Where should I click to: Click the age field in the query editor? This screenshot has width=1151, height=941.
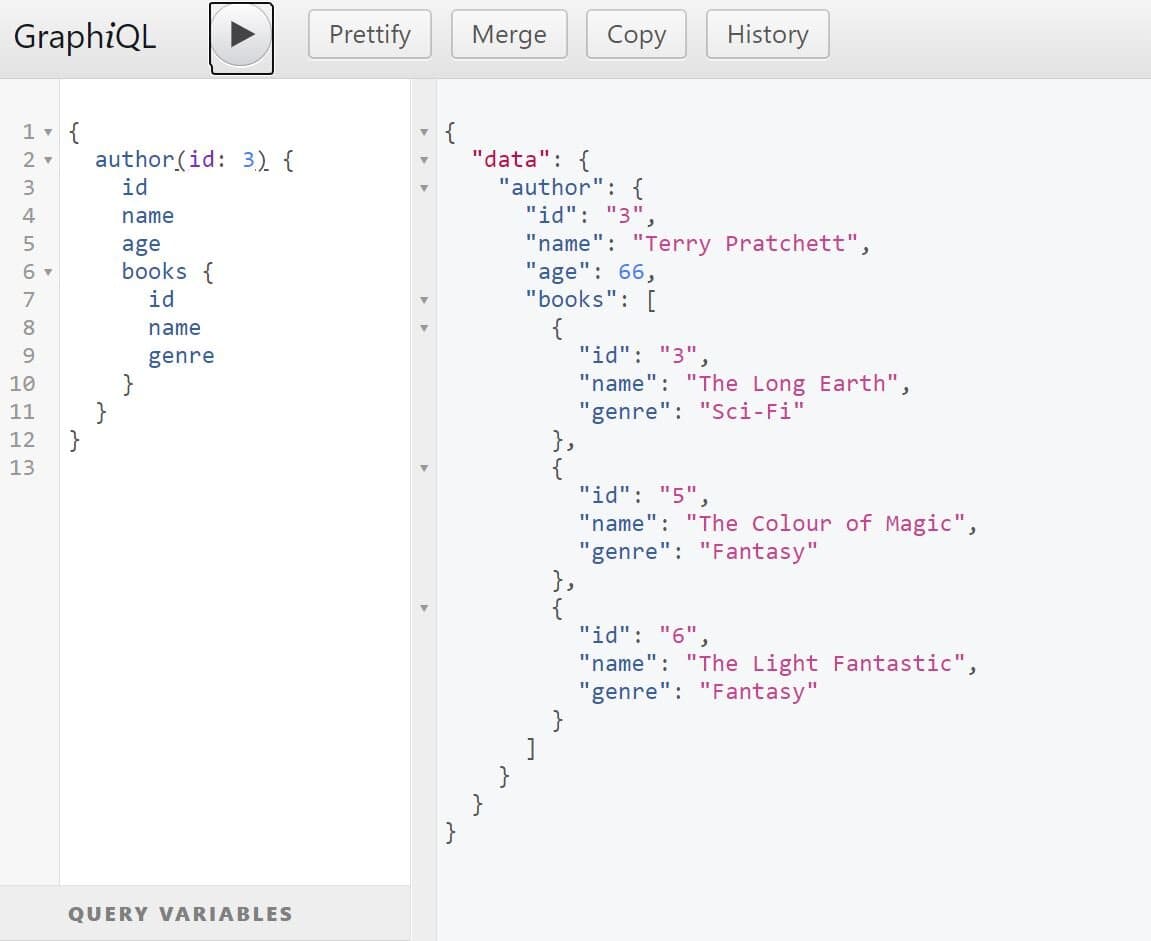(141, 244)
